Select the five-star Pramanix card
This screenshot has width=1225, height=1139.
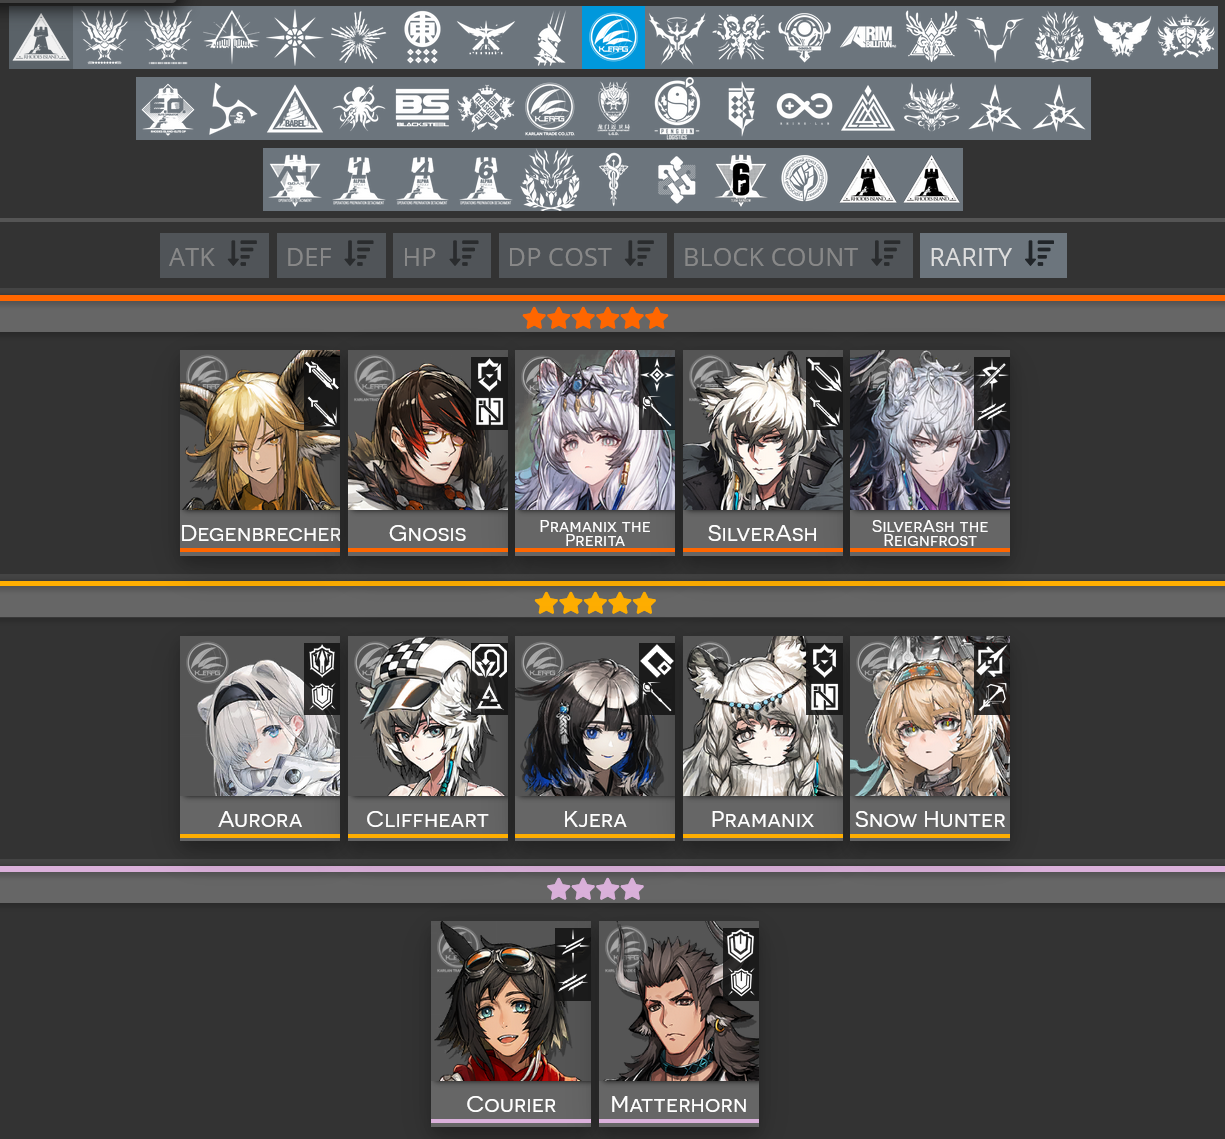click(x=763, y=738)
